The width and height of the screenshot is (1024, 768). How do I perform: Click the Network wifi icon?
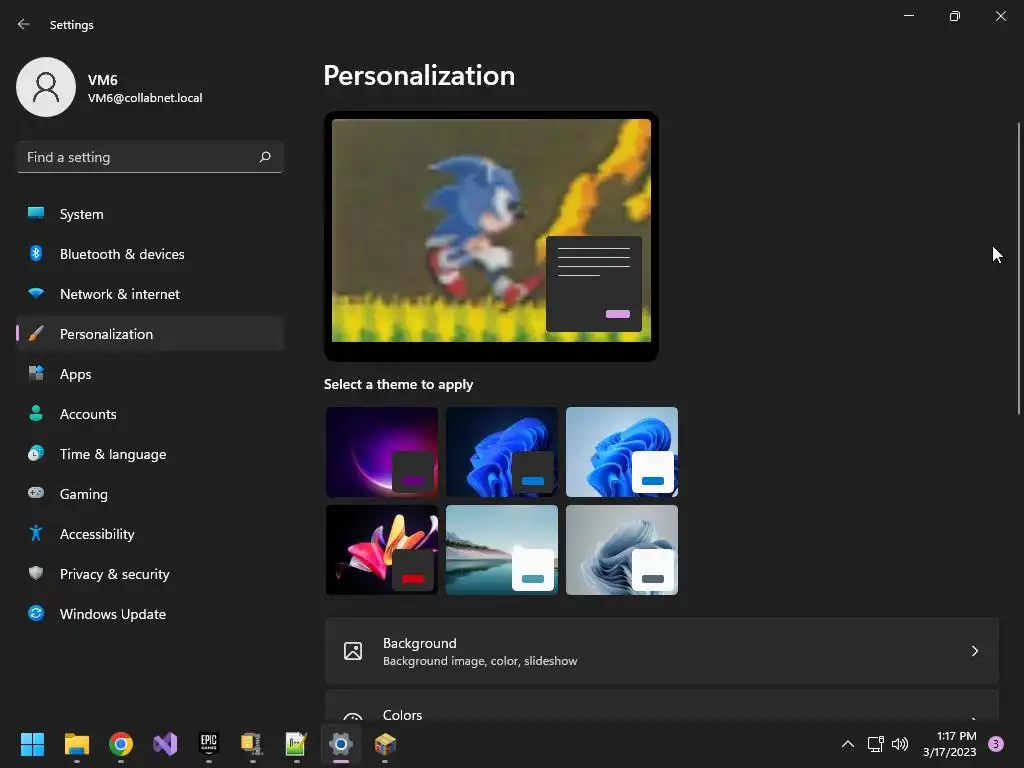(x=36, y=293)
